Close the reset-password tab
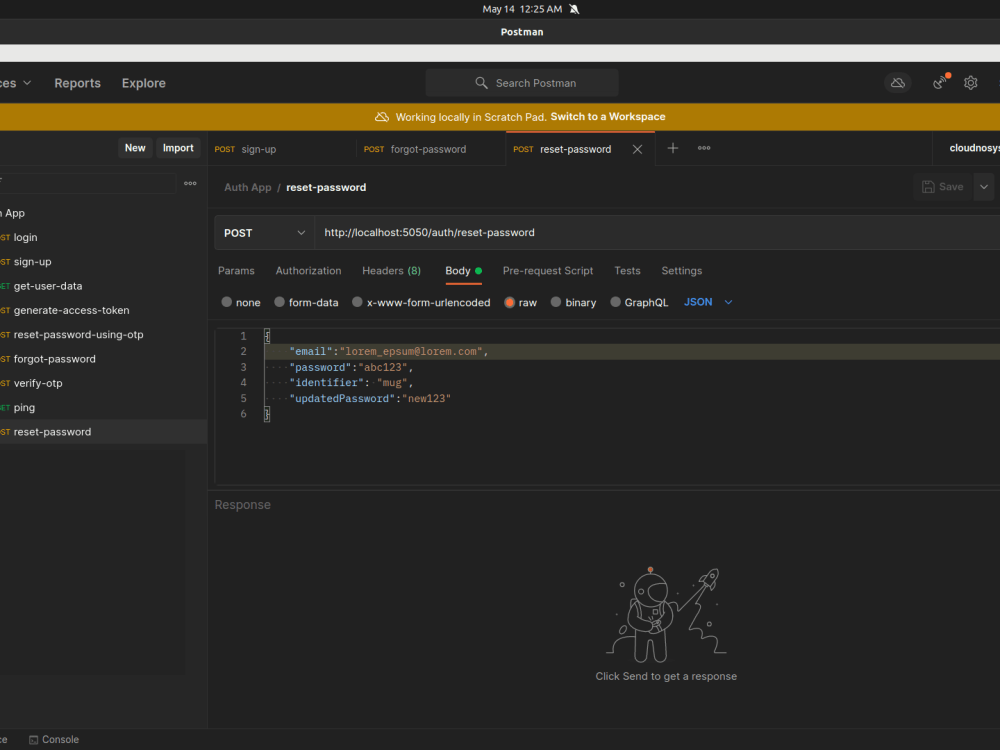This screenshot has height=750, width=1000. click(x=637, y=149)
